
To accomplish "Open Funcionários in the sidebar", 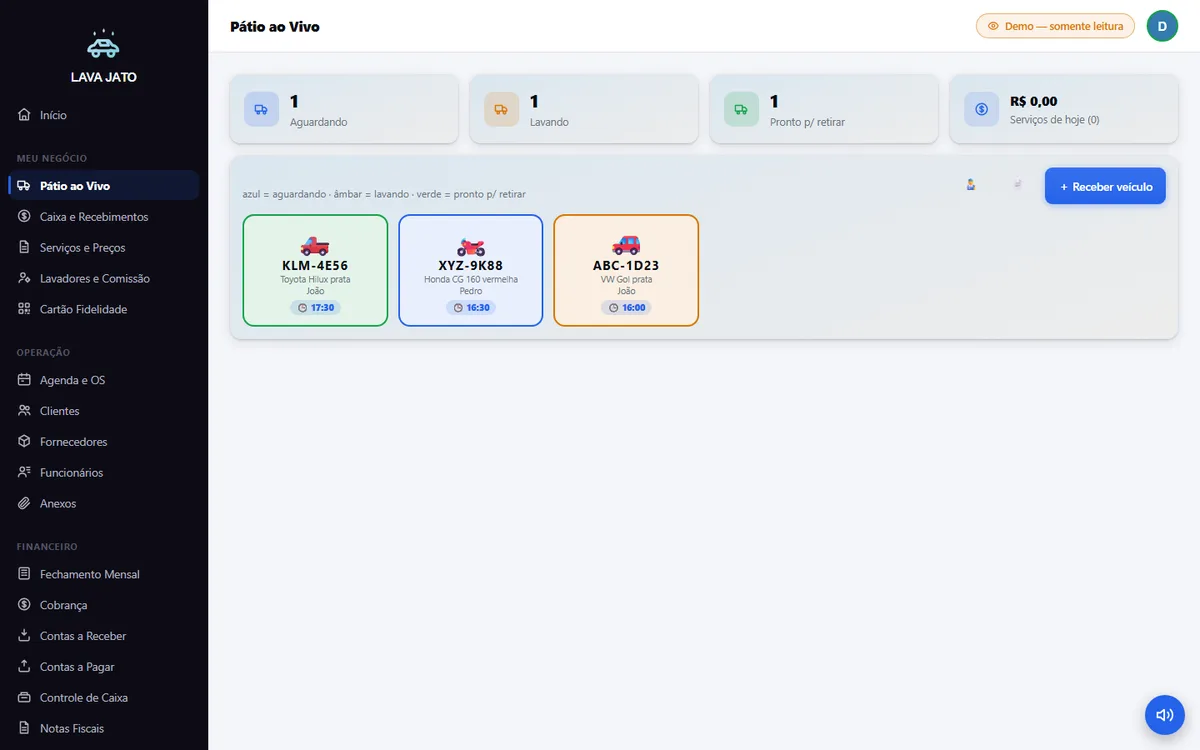I will [x=104, y=473].
